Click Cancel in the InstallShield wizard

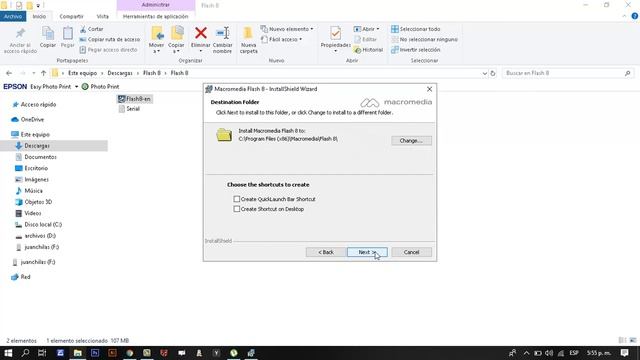point(411,252)
